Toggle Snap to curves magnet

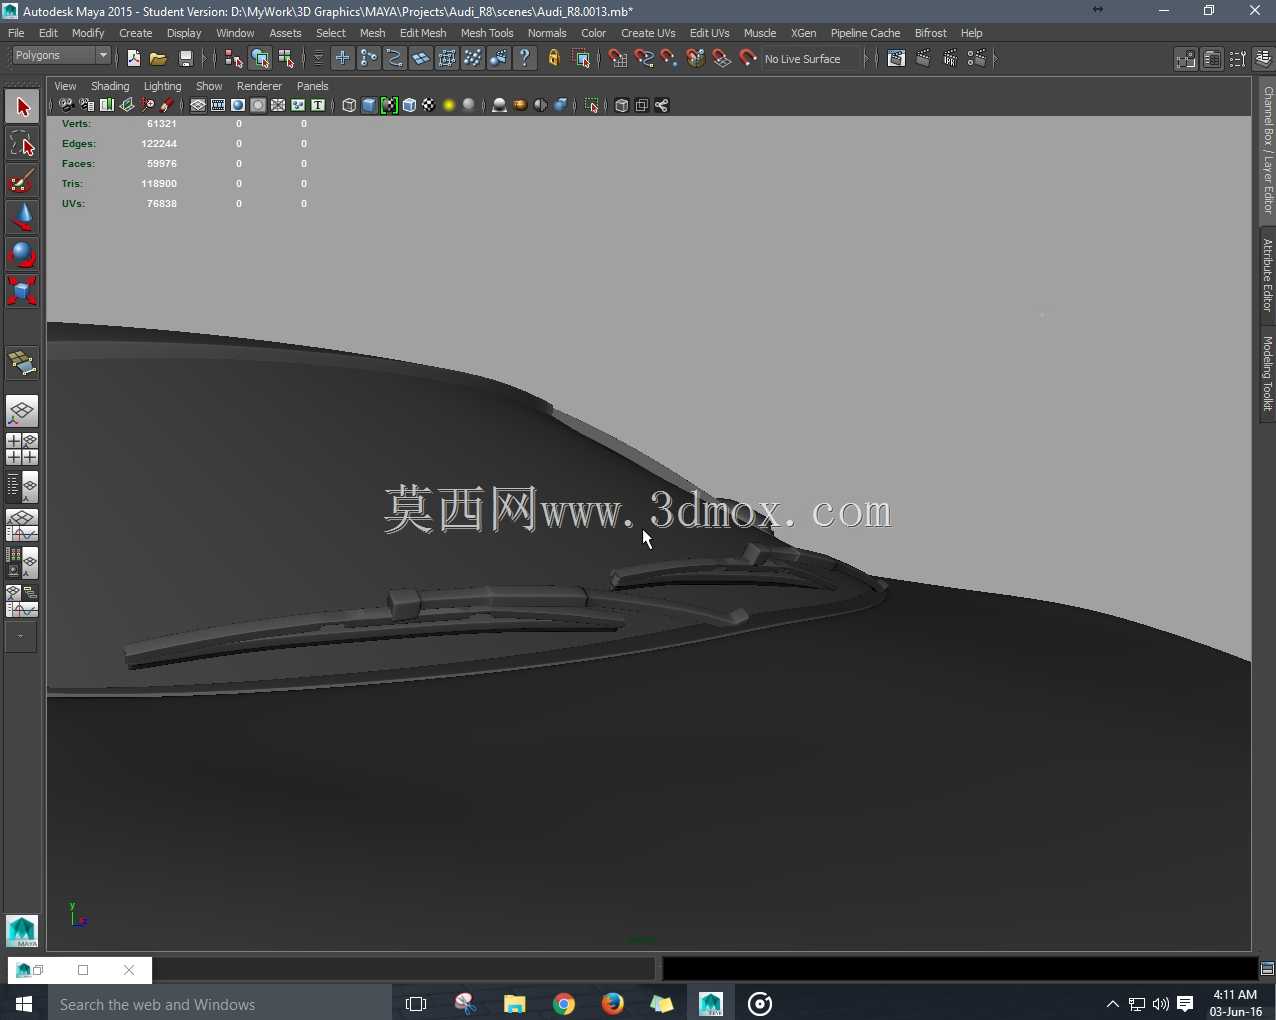644,59
